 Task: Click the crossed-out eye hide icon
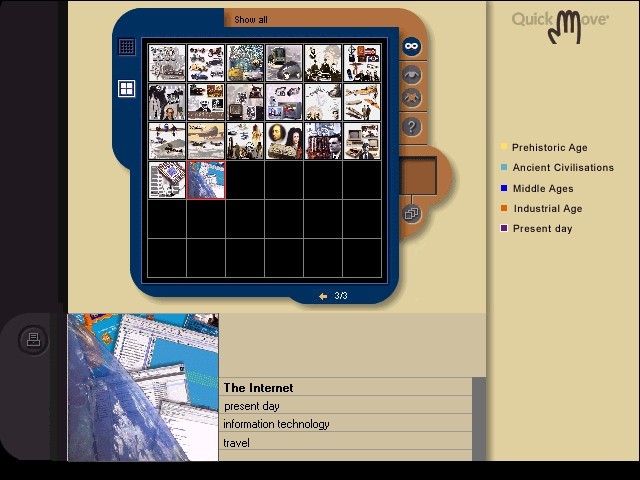coord(411,98)
